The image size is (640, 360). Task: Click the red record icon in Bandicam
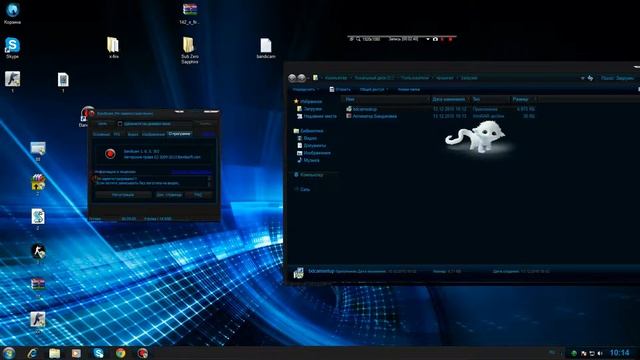click(110, 154)
